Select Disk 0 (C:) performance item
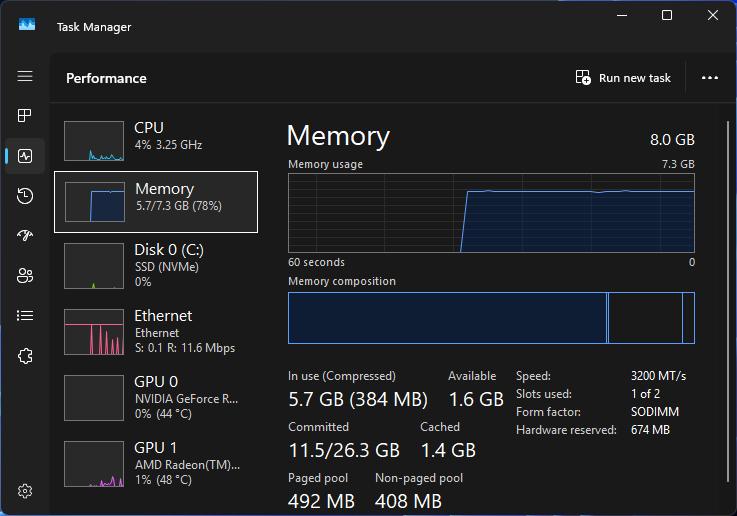737x516 pixels. click(156, 266)
